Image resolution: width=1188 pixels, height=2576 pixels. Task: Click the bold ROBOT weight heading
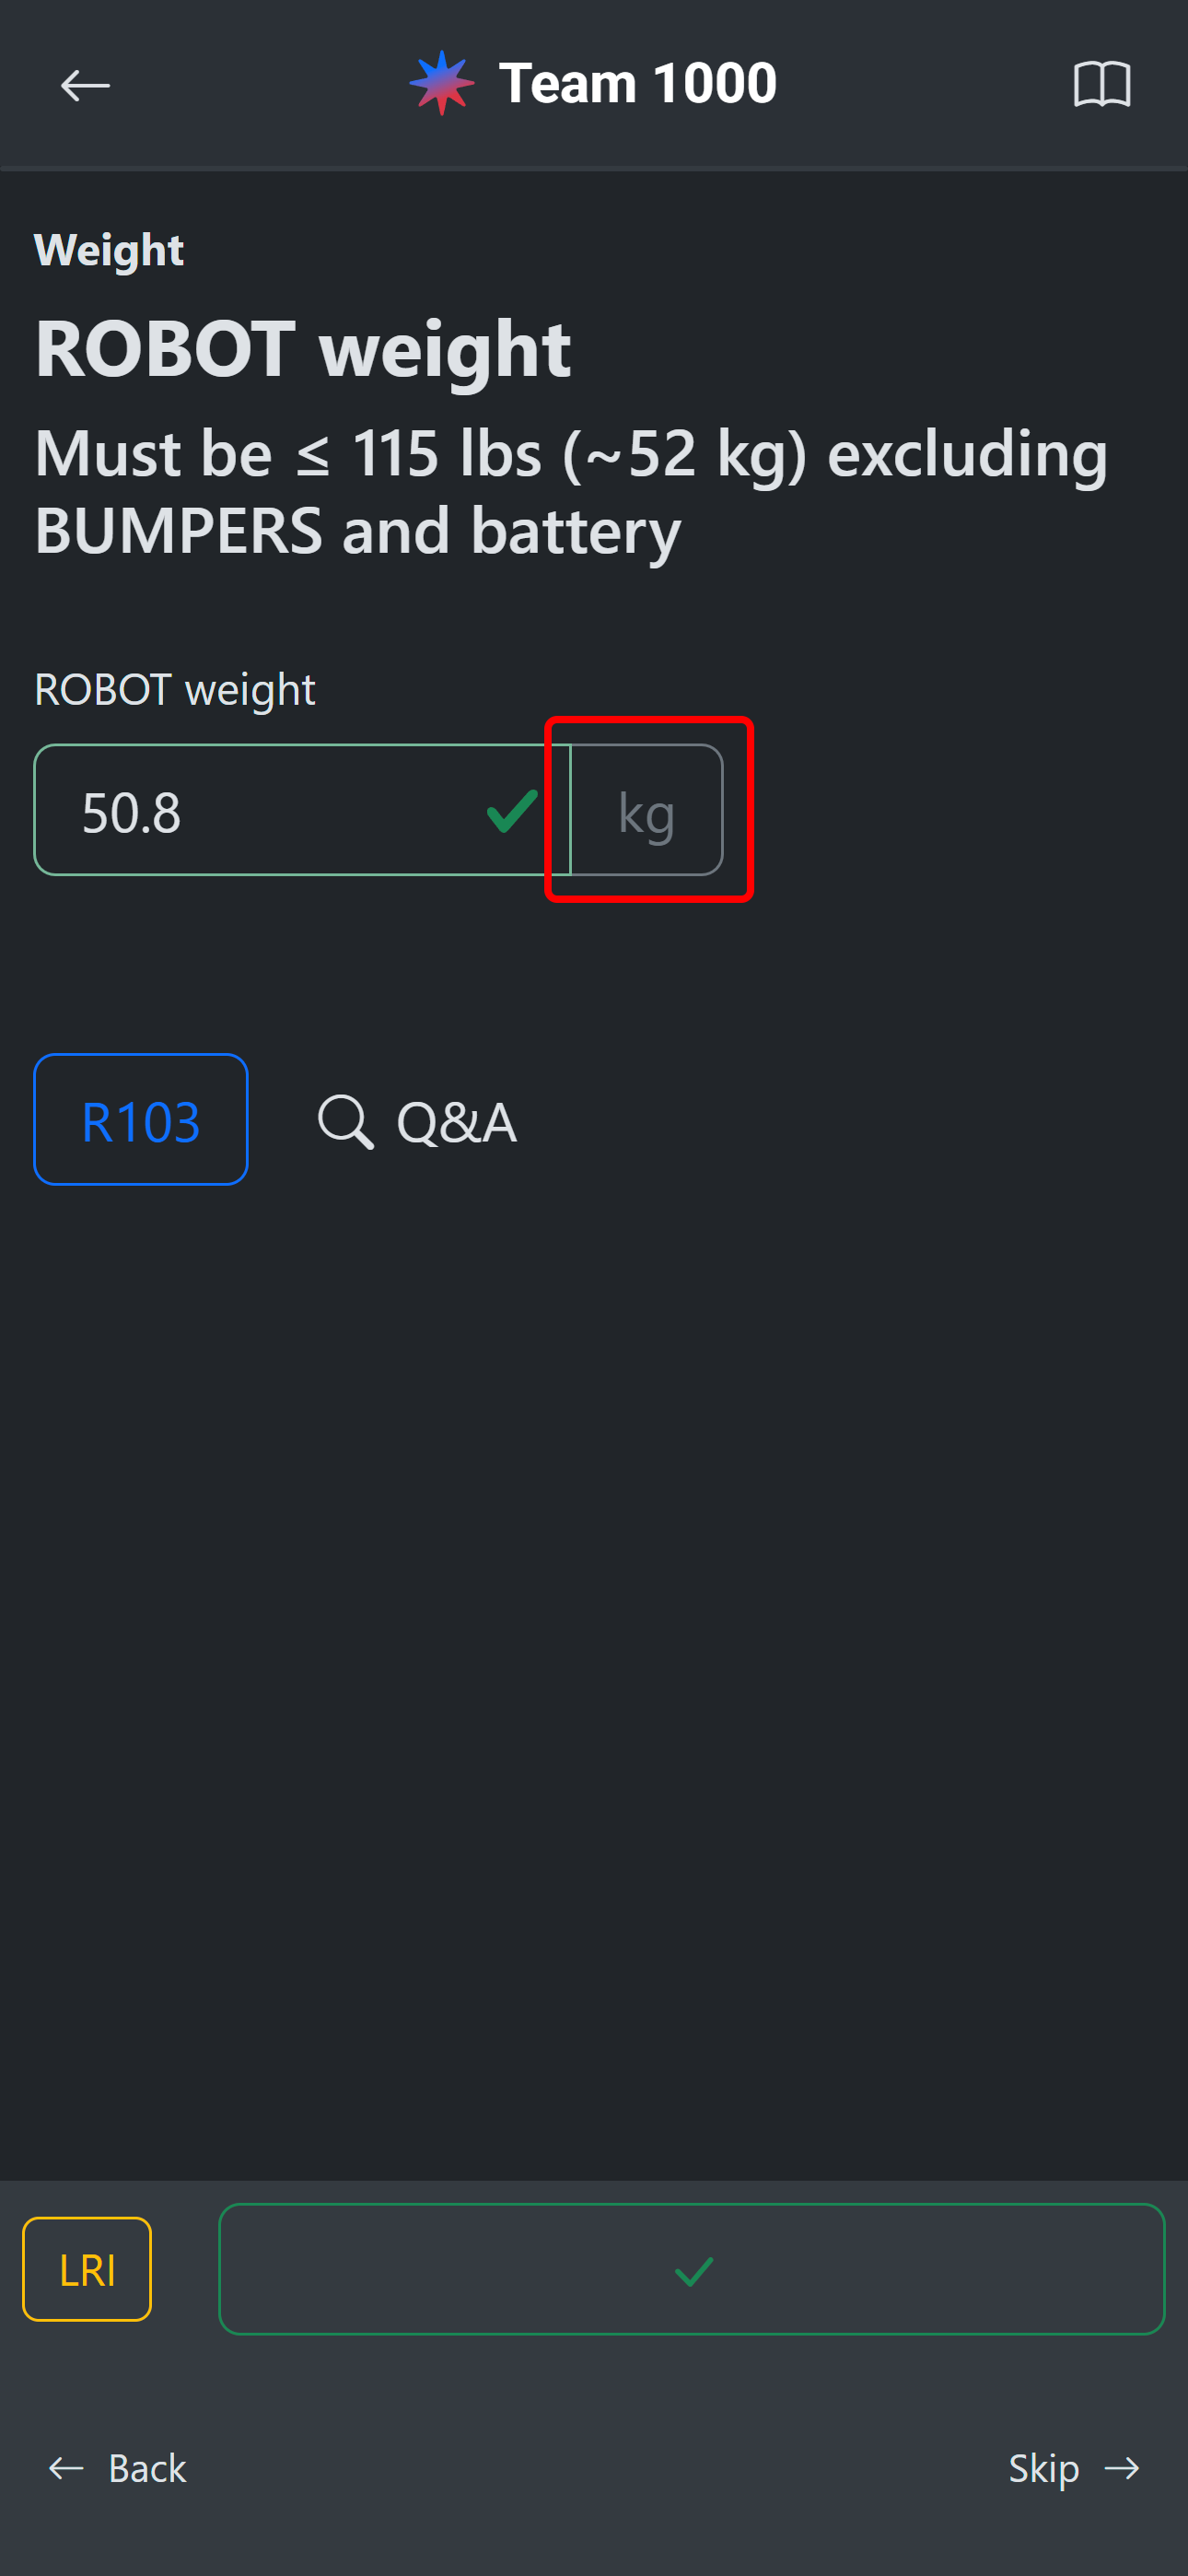click(303, 349)
